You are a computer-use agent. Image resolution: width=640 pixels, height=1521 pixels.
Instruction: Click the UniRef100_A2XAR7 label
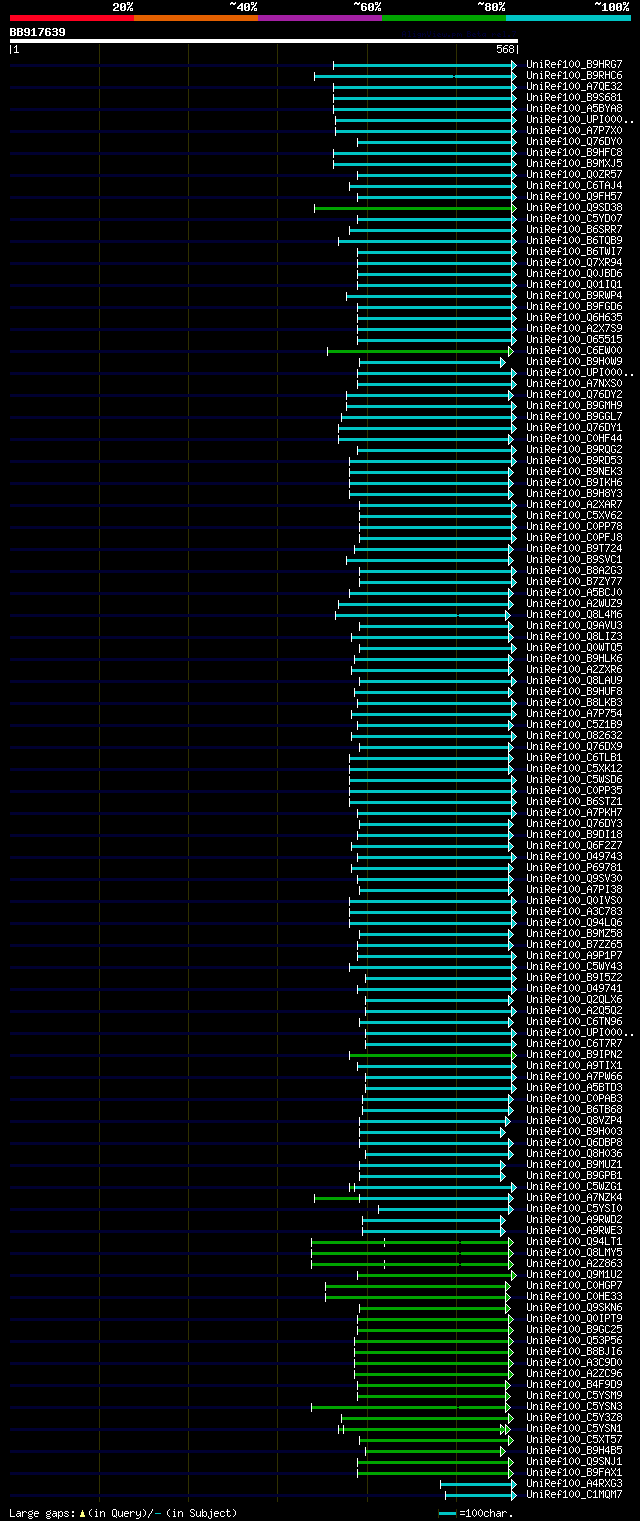(573, 504)
